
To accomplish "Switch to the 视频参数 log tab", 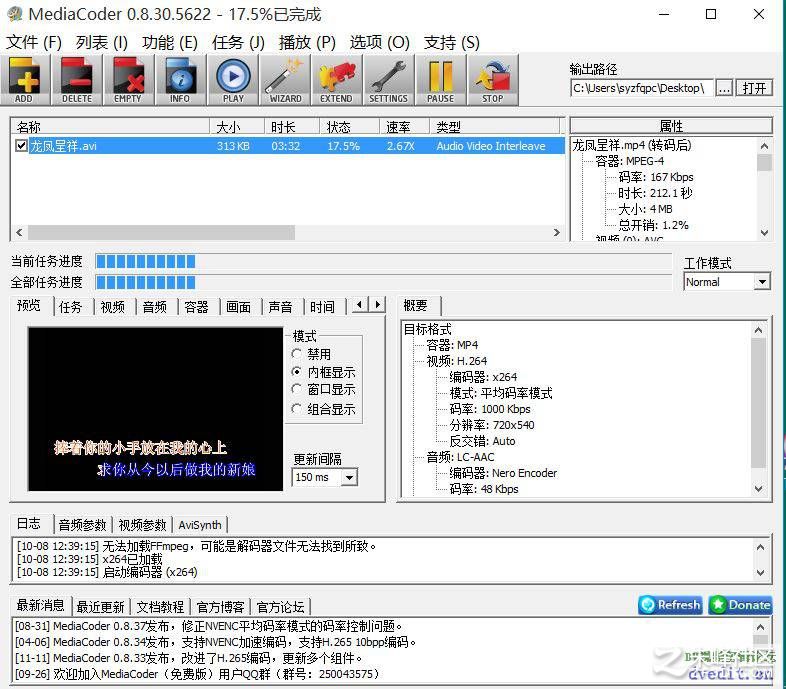I will tap(142, 525).
